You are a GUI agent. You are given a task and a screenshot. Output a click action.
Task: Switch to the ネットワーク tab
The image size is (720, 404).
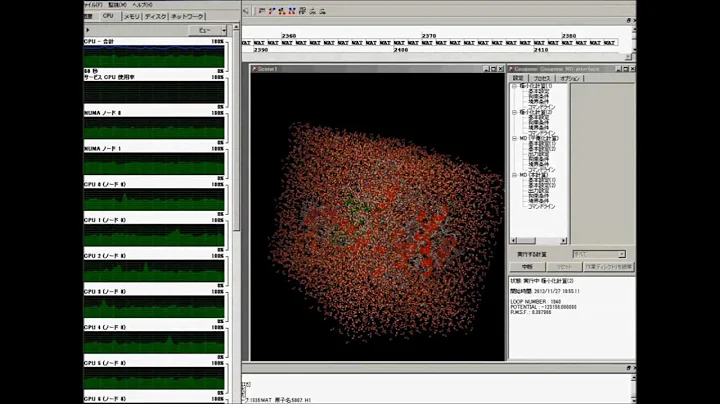(187, 17)
